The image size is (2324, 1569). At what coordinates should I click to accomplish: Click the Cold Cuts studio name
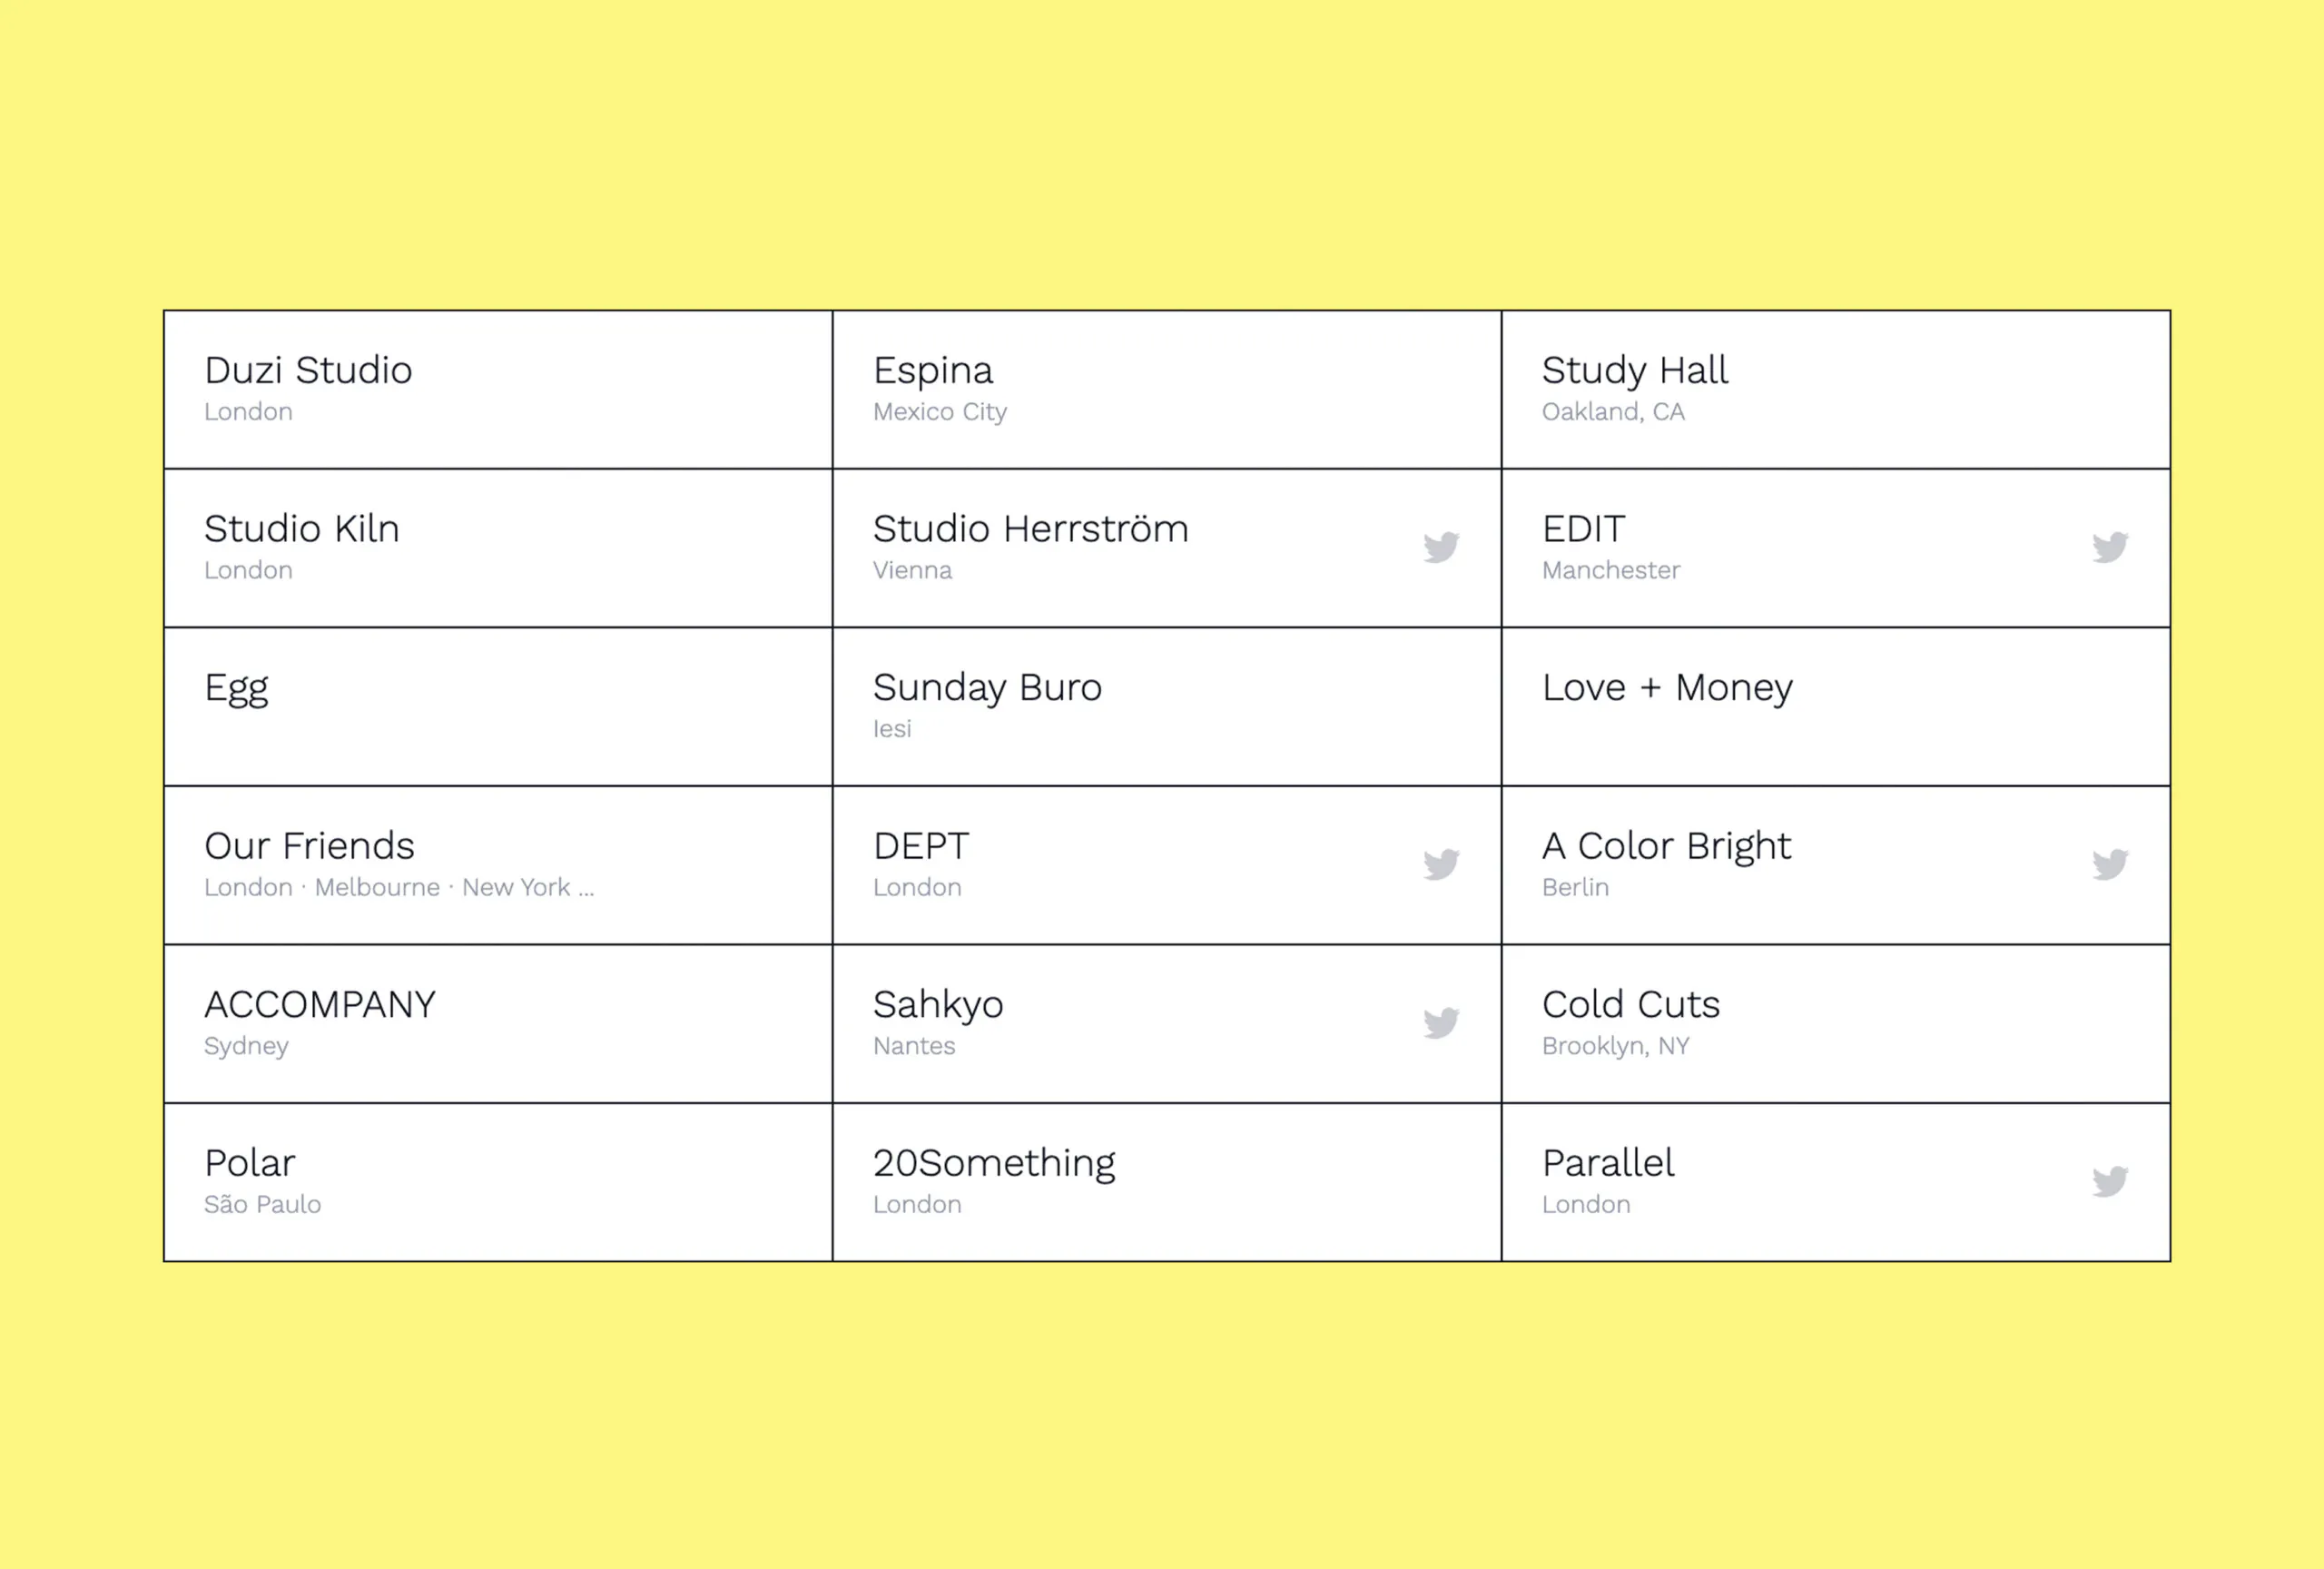point(1630,1004)
